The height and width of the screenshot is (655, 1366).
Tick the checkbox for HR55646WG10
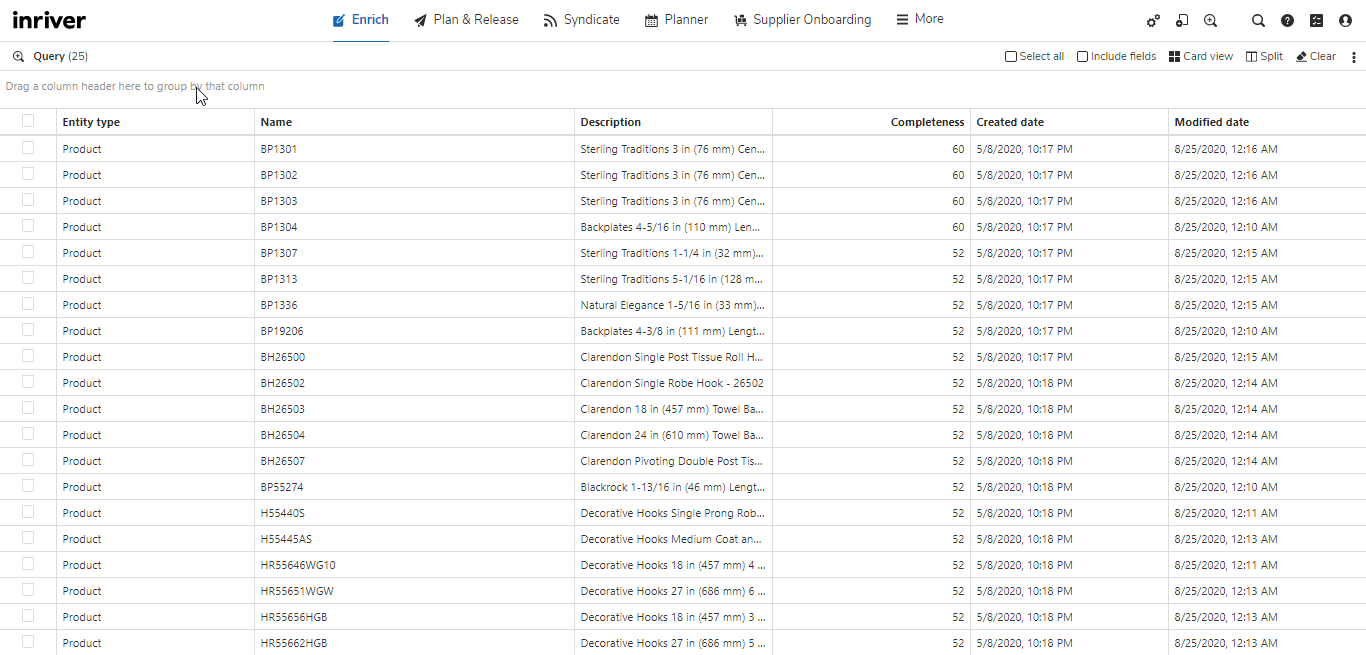point(28,564)
